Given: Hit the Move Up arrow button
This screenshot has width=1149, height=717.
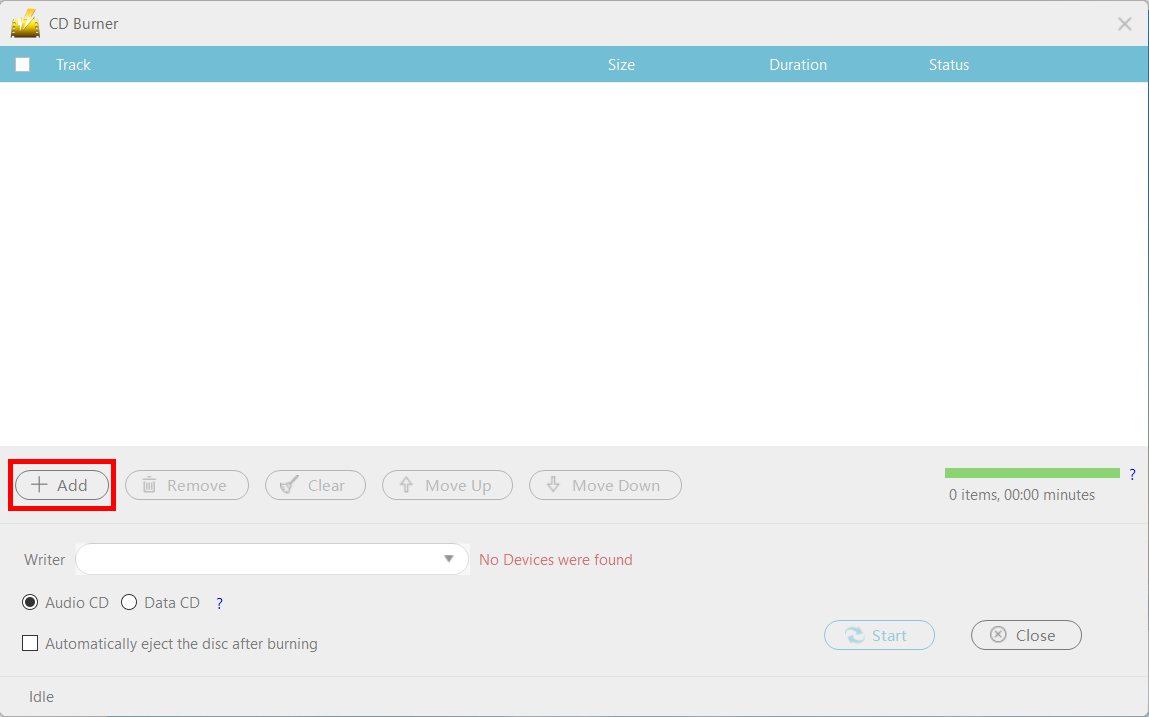Looking at the screenshot, I should click(447, 485).
